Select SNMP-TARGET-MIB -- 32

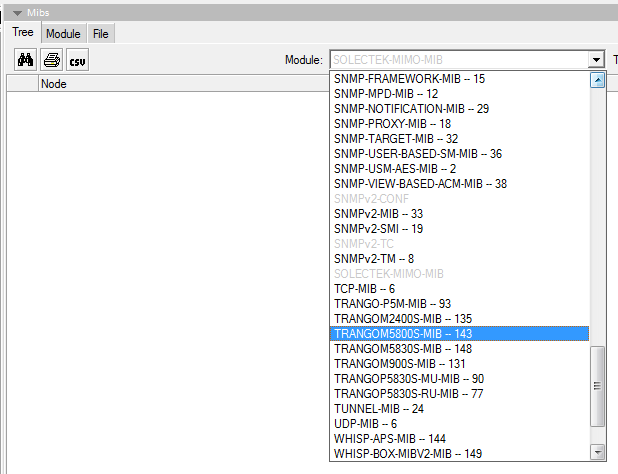460,139
